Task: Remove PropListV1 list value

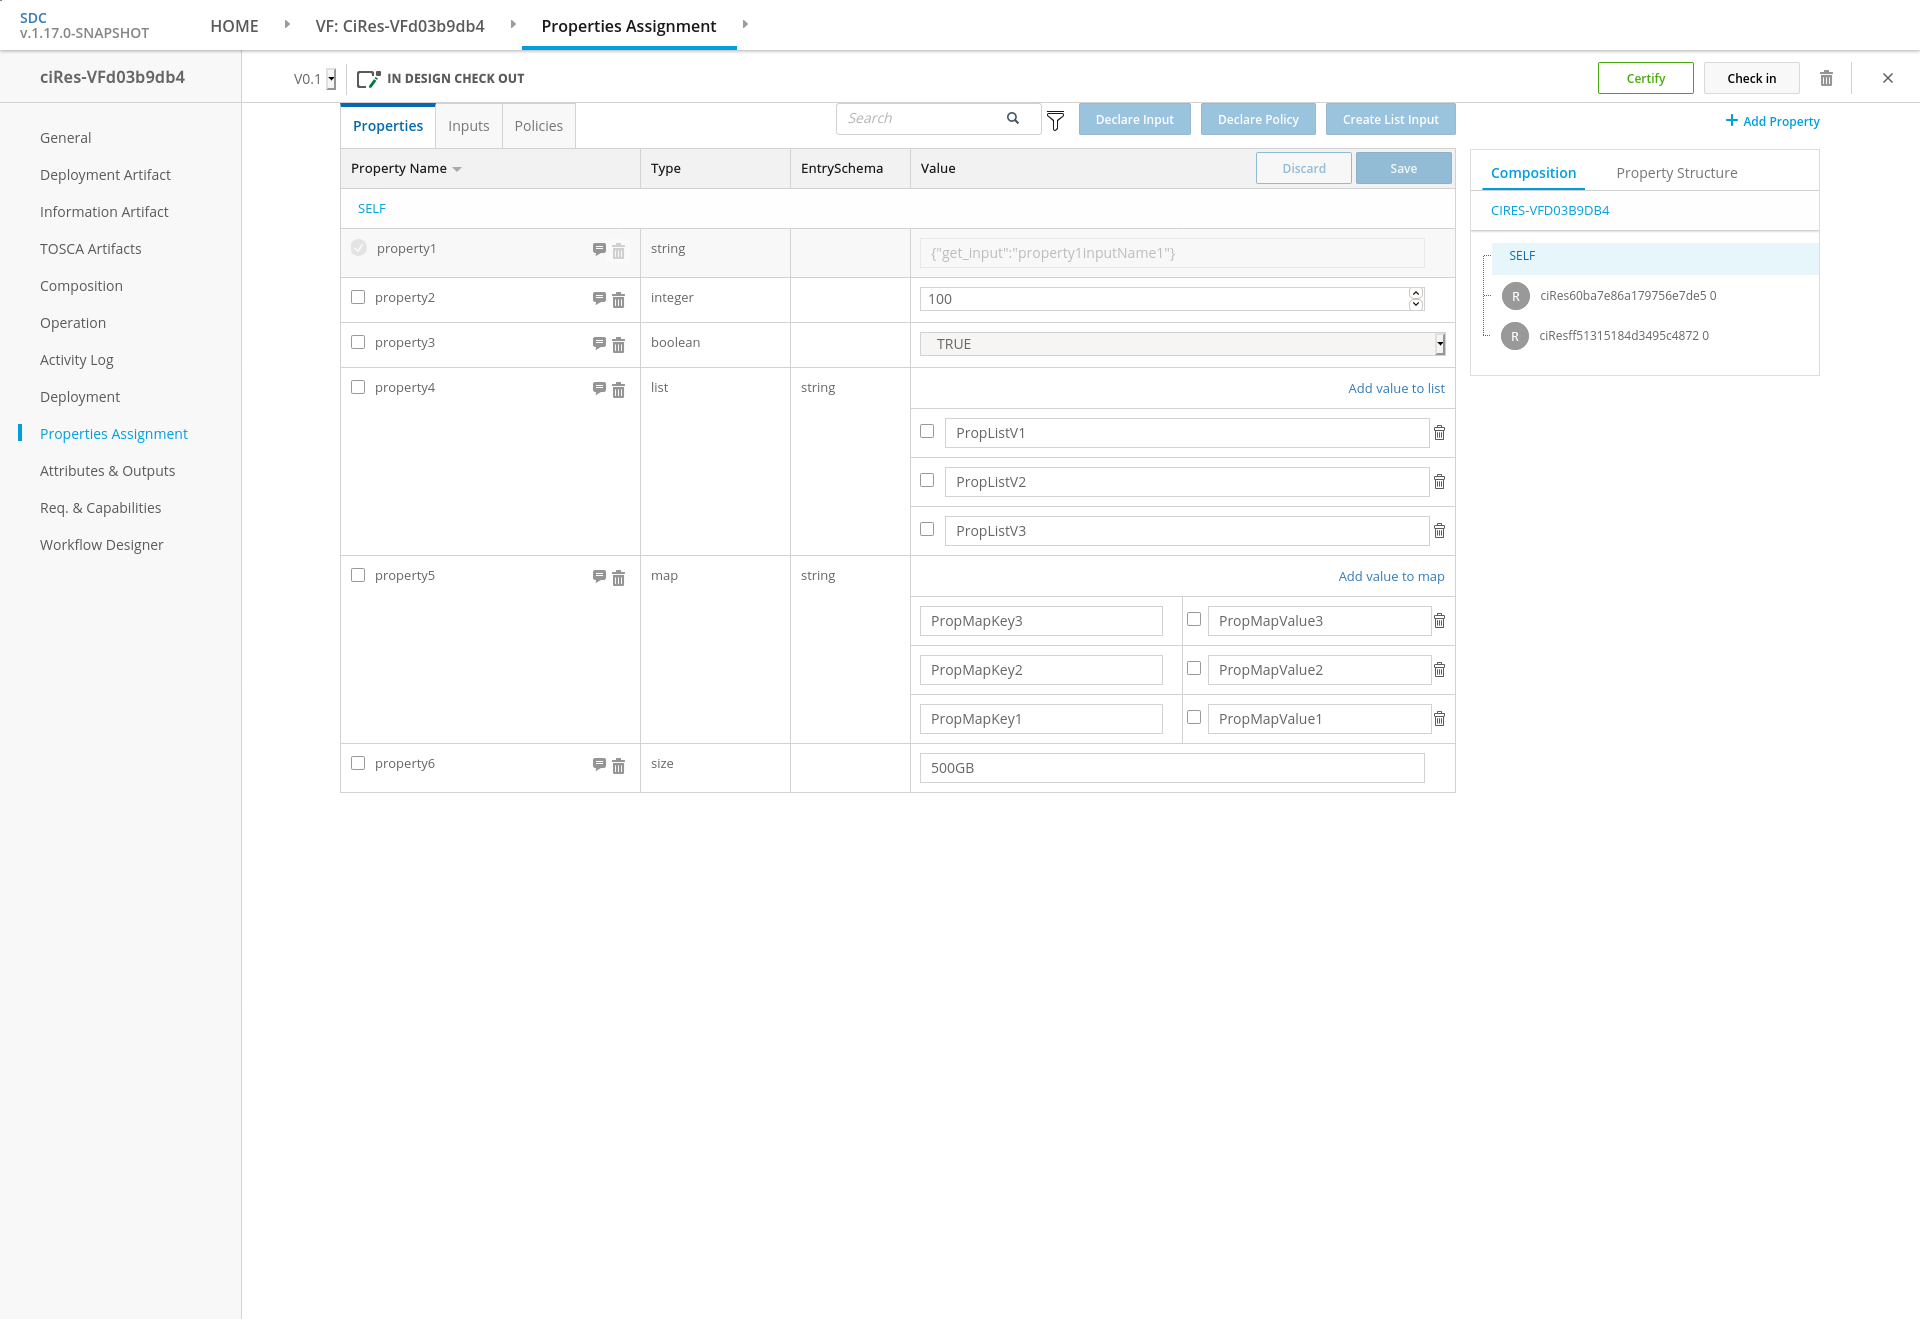Action: [x=1439, y=432]
